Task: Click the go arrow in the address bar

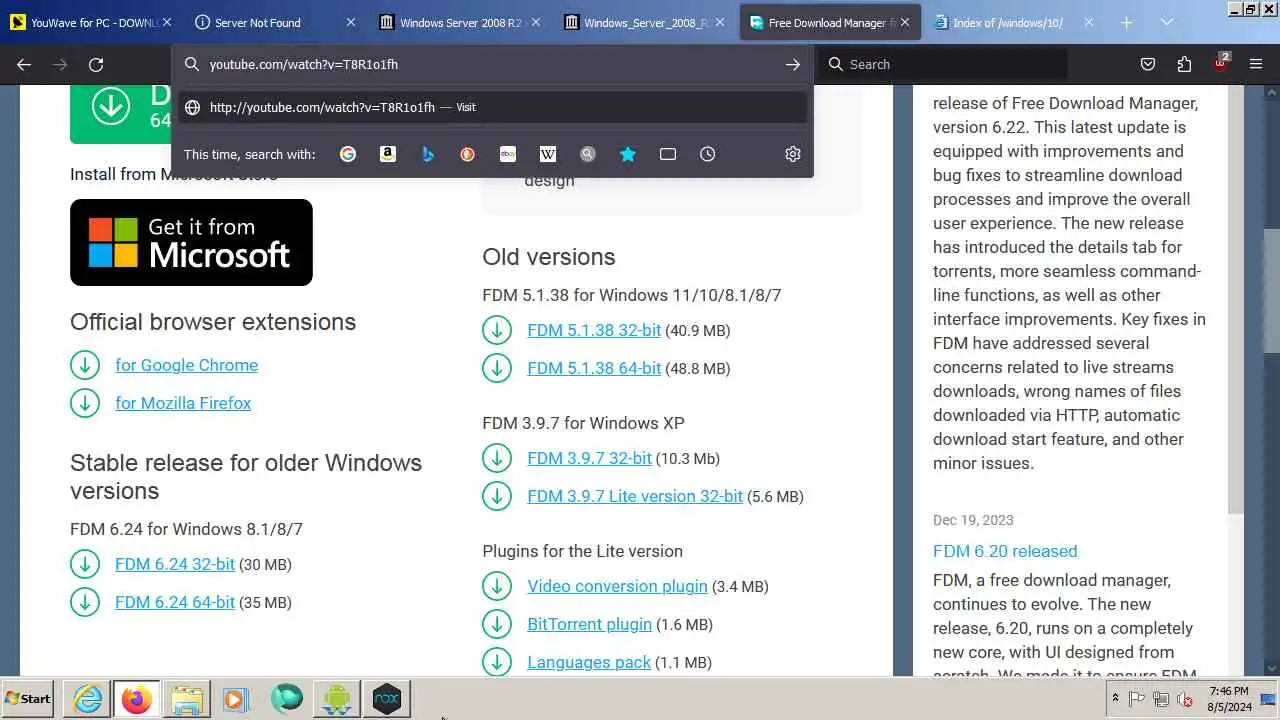Action: (792, 64)
